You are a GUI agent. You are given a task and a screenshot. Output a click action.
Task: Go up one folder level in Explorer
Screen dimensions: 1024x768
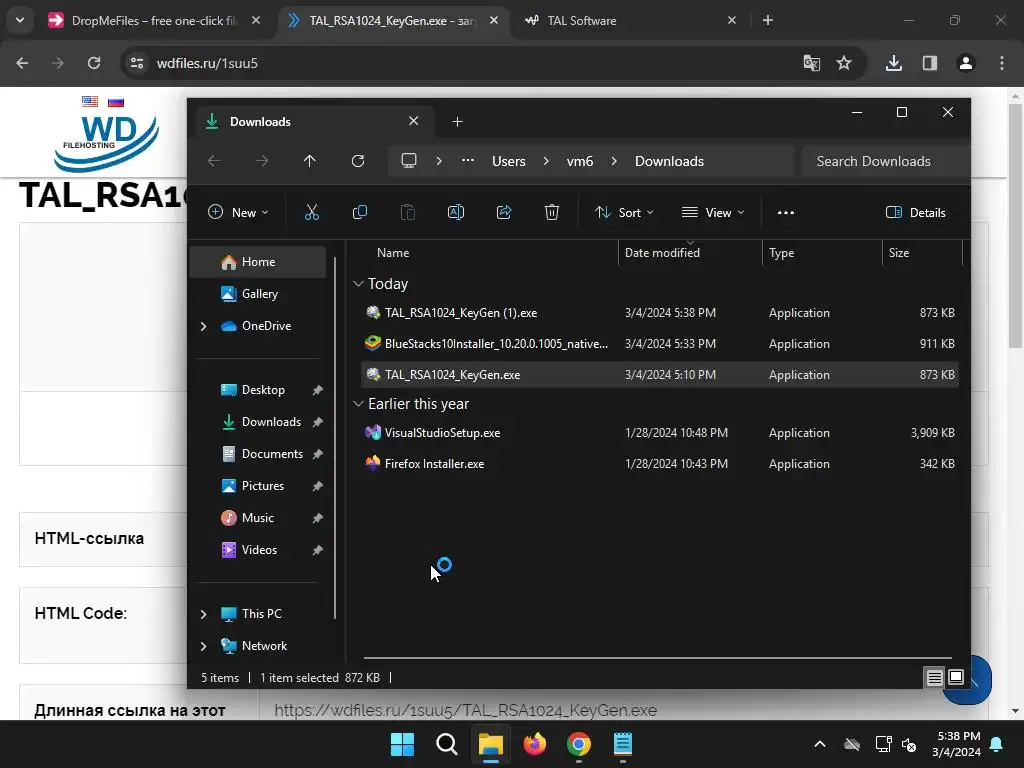click(310, 161)
